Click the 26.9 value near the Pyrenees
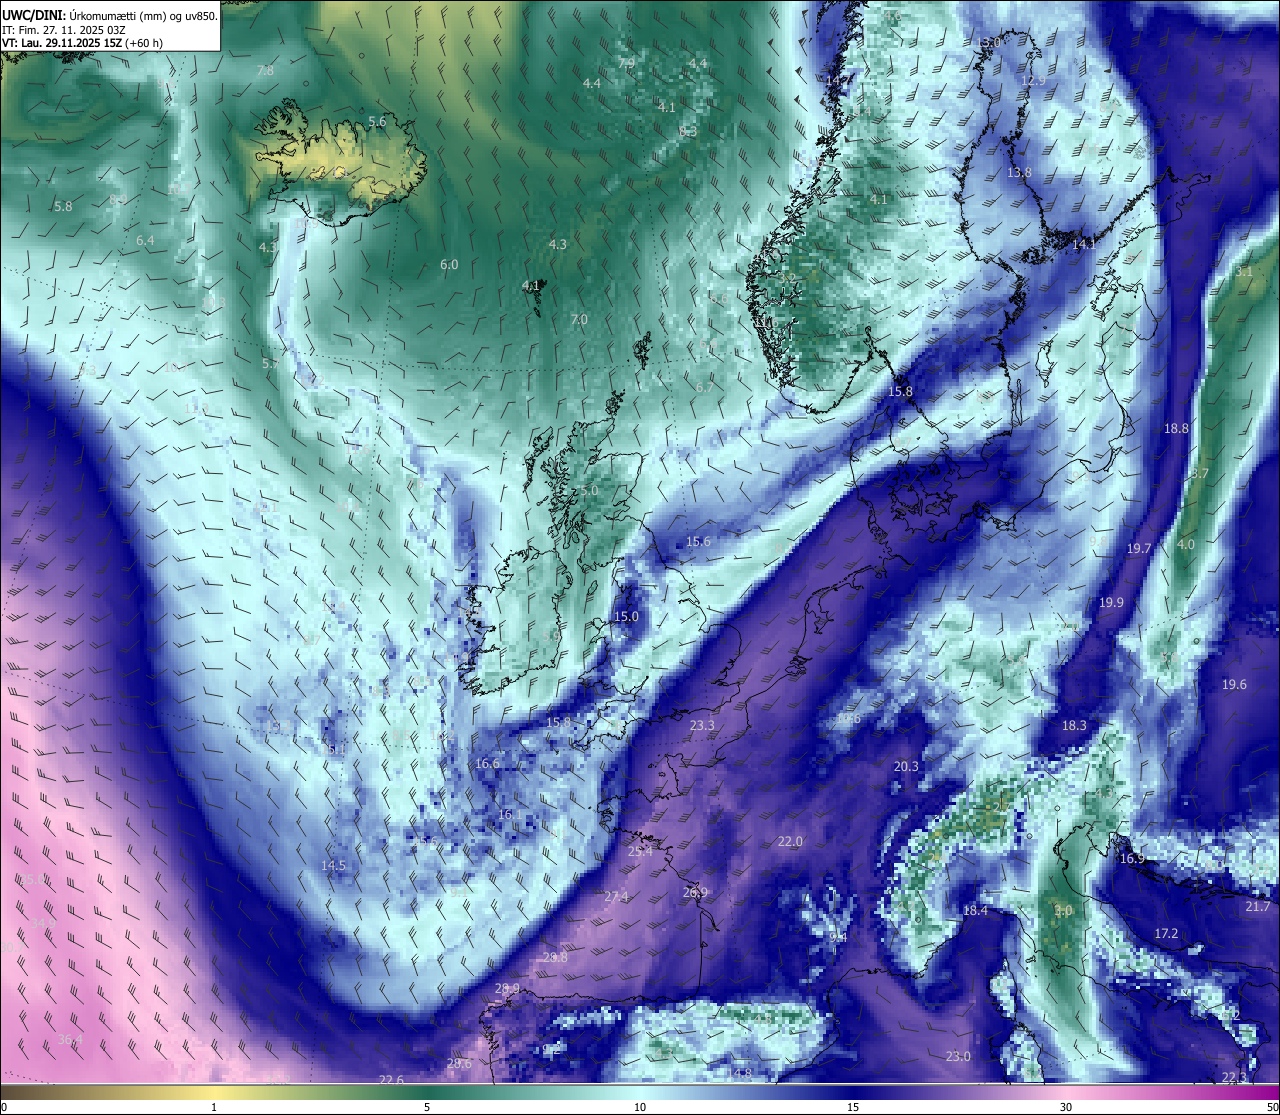1280x1115 pixels. coord(695,893)
